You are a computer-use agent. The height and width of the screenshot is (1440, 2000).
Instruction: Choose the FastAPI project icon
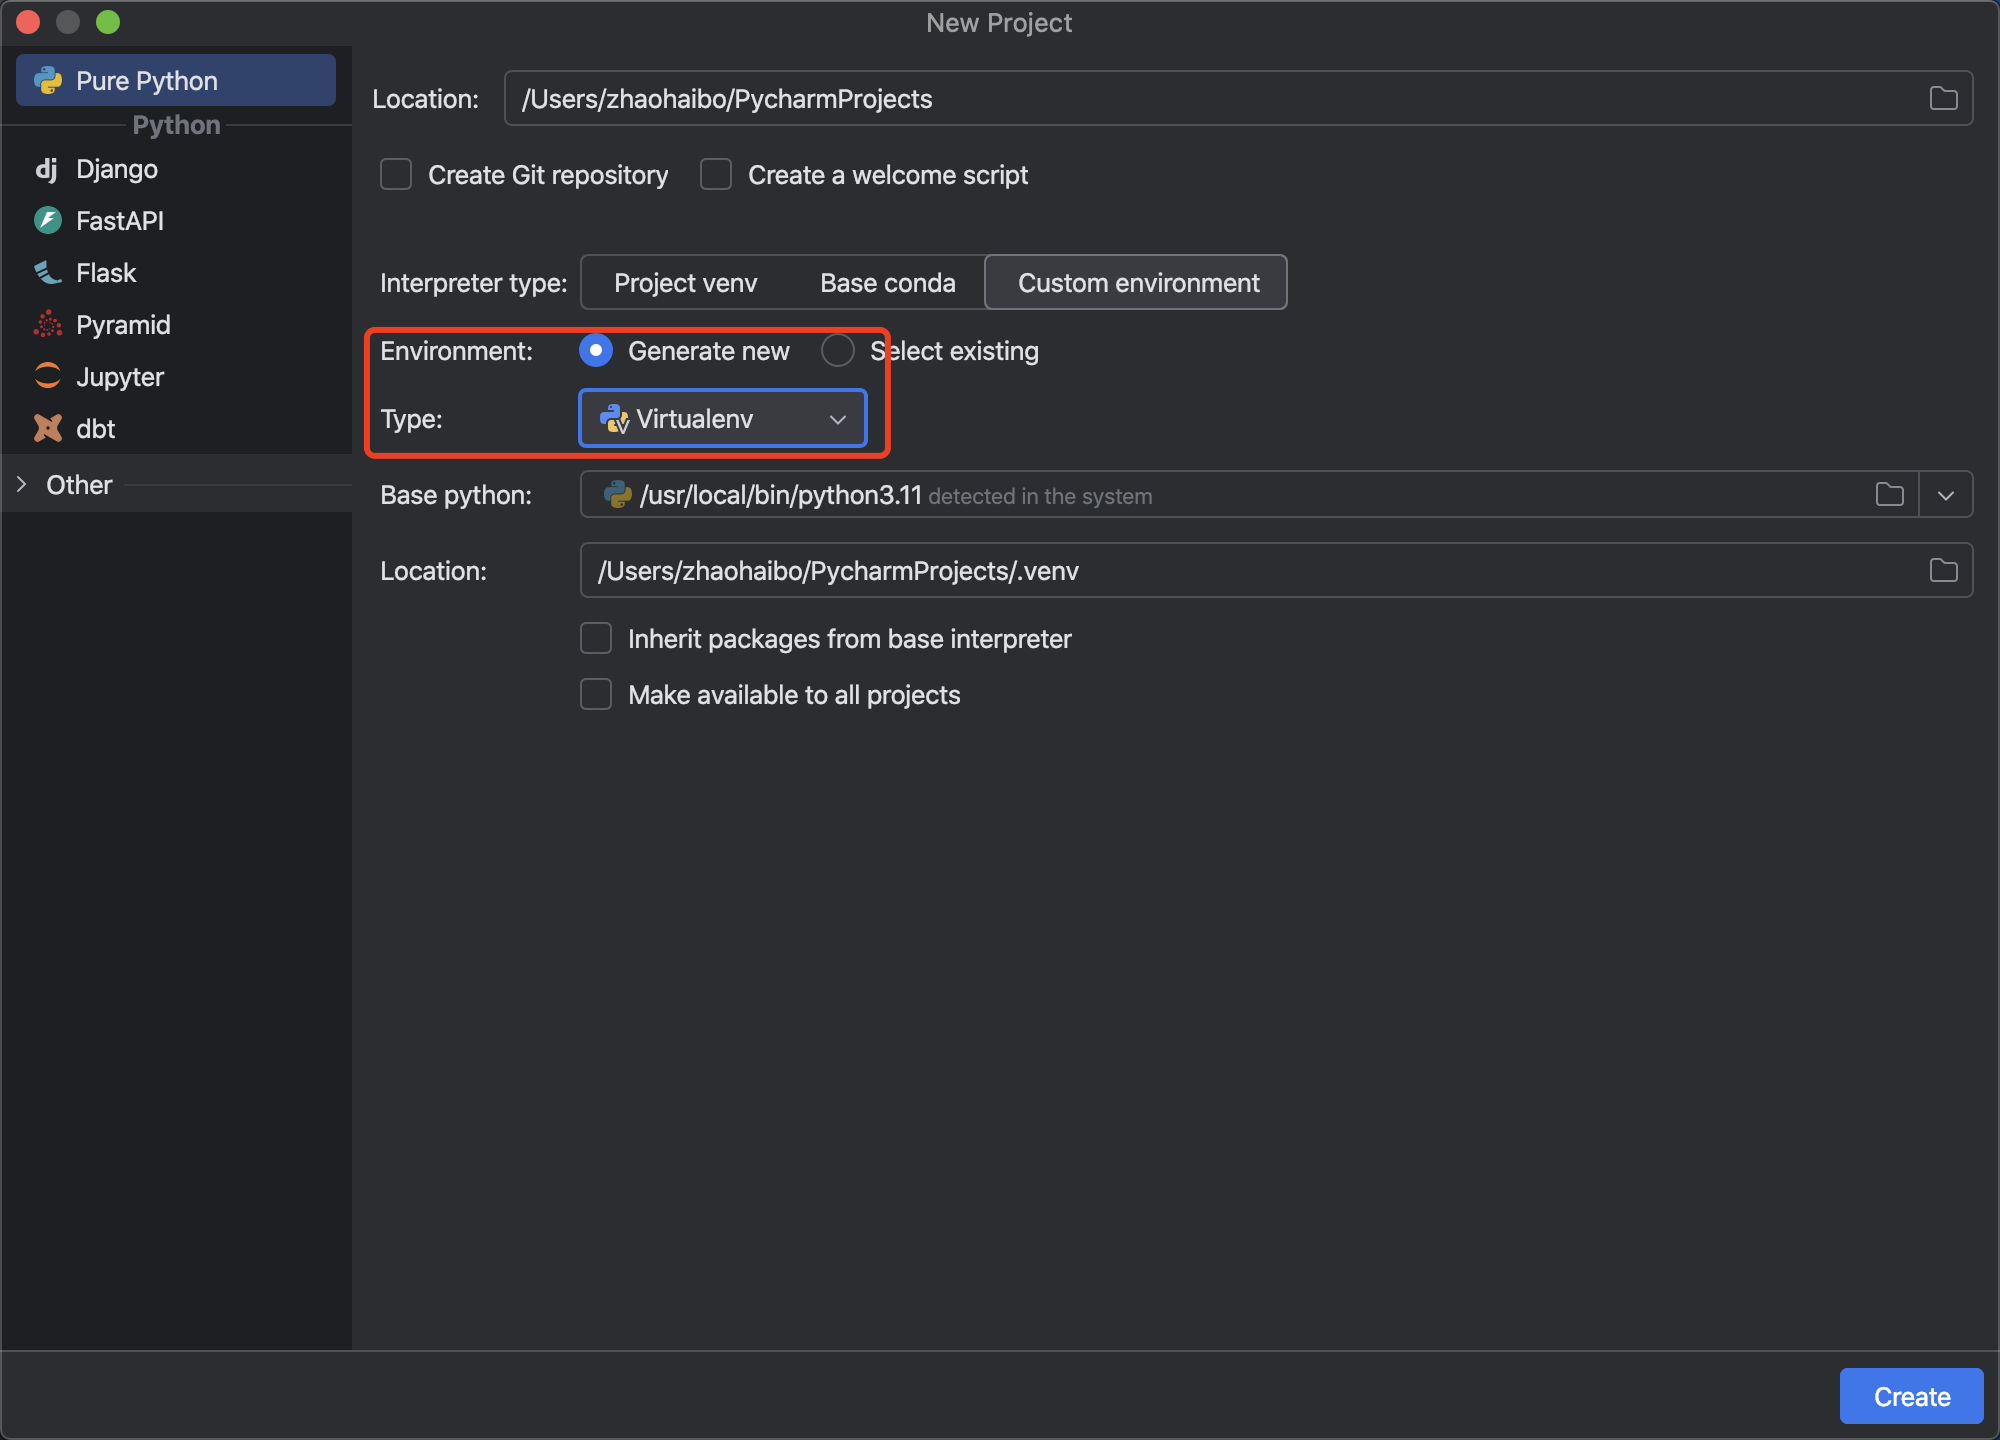tap(47, 220)
